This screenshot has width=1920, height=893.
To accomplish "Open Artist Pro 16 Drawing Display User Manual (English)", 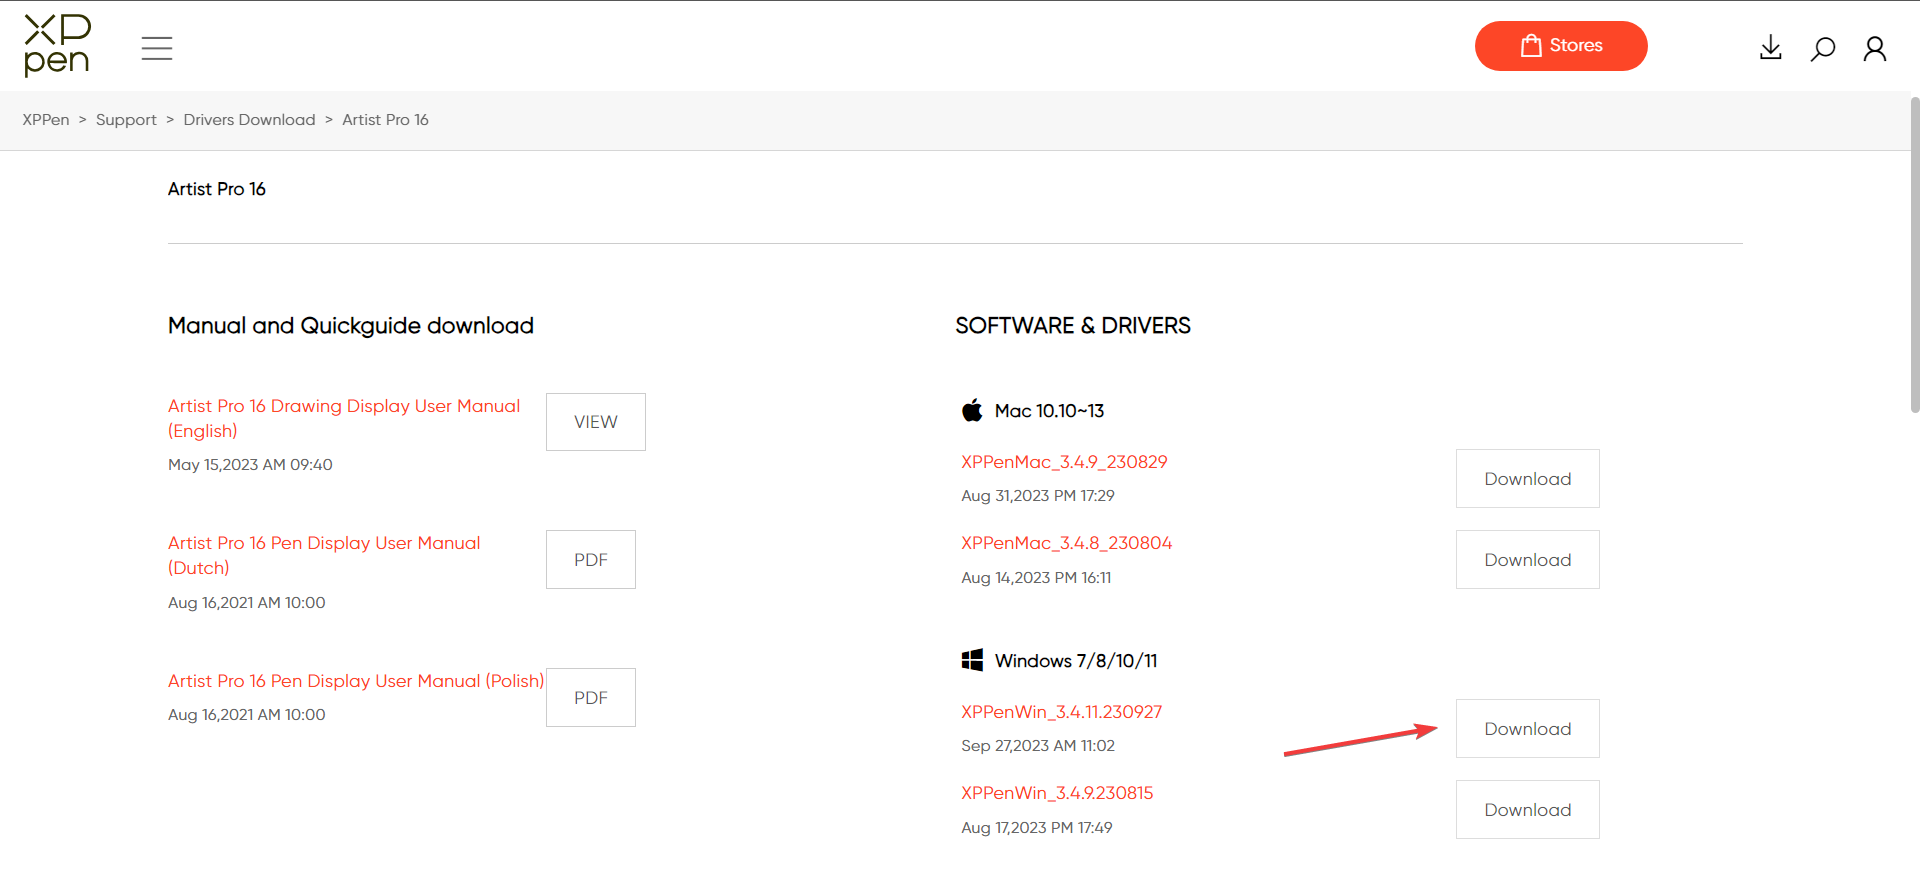I will (x=344, y=418).
